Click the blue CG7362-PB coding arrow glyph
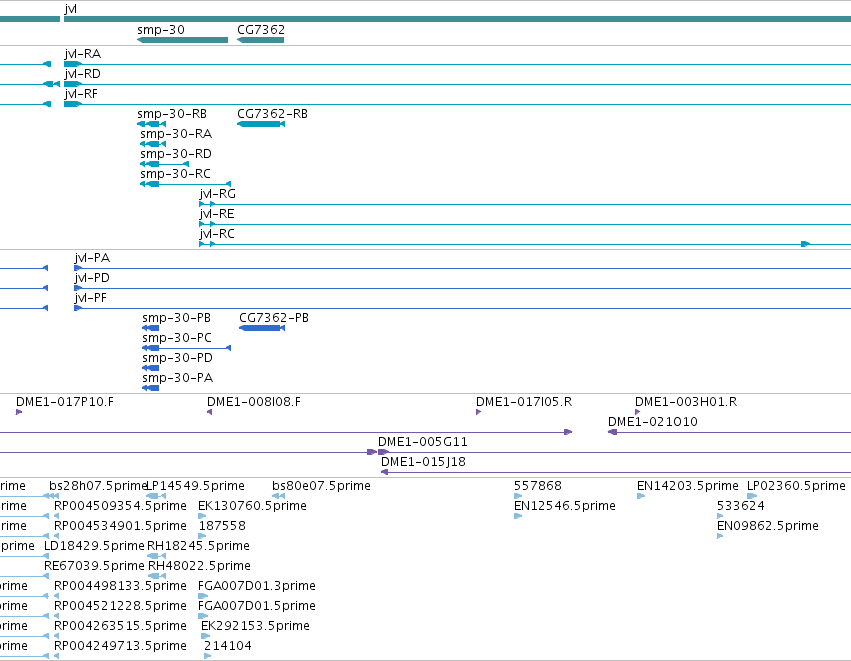The height and width of the screenshot is (661, 851). 262,328
